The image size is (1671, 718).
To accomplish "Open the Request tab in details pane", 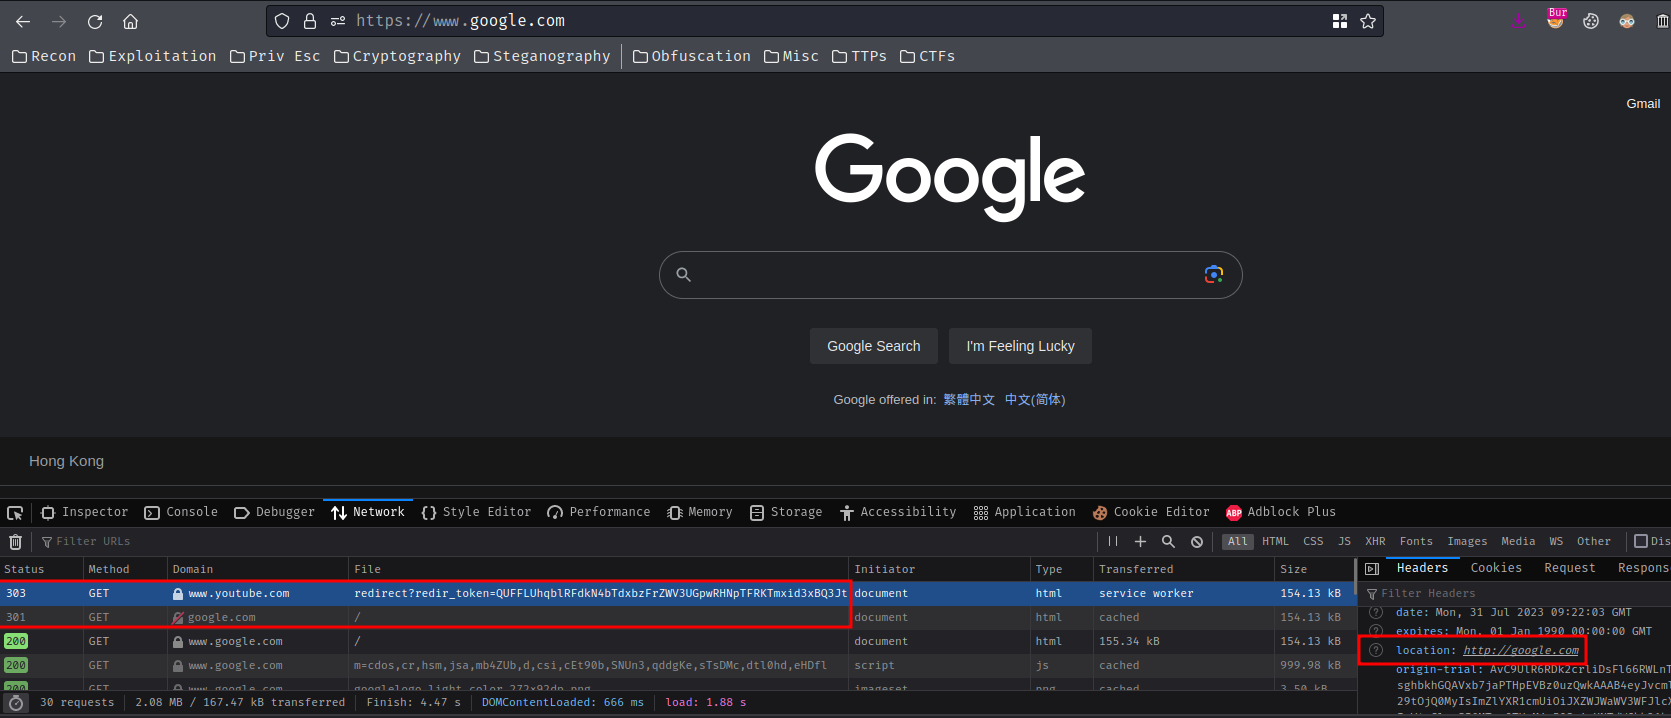I will click(1569, 568).
